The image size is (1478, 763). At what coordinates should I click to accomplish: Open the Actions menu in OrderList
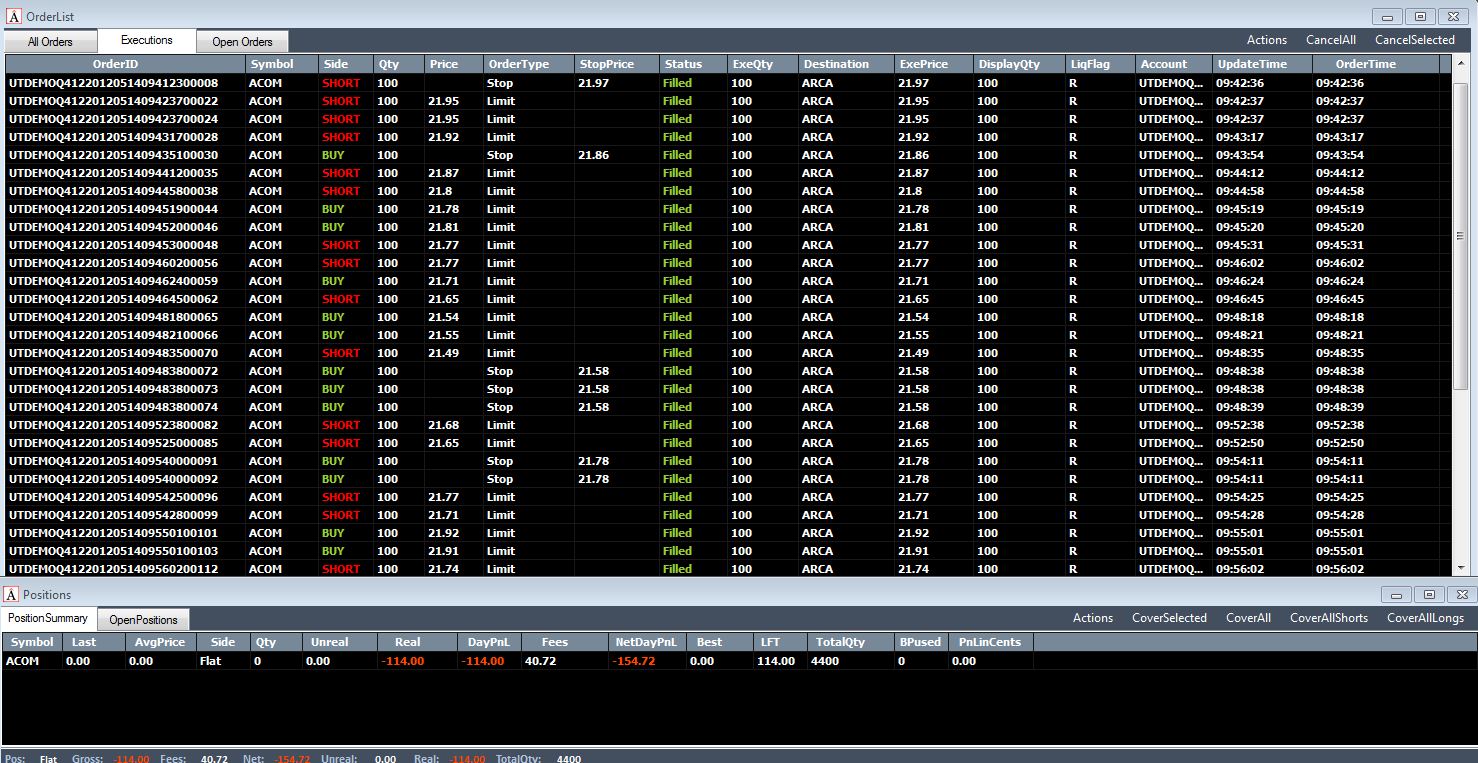(x=1267, y=40)
